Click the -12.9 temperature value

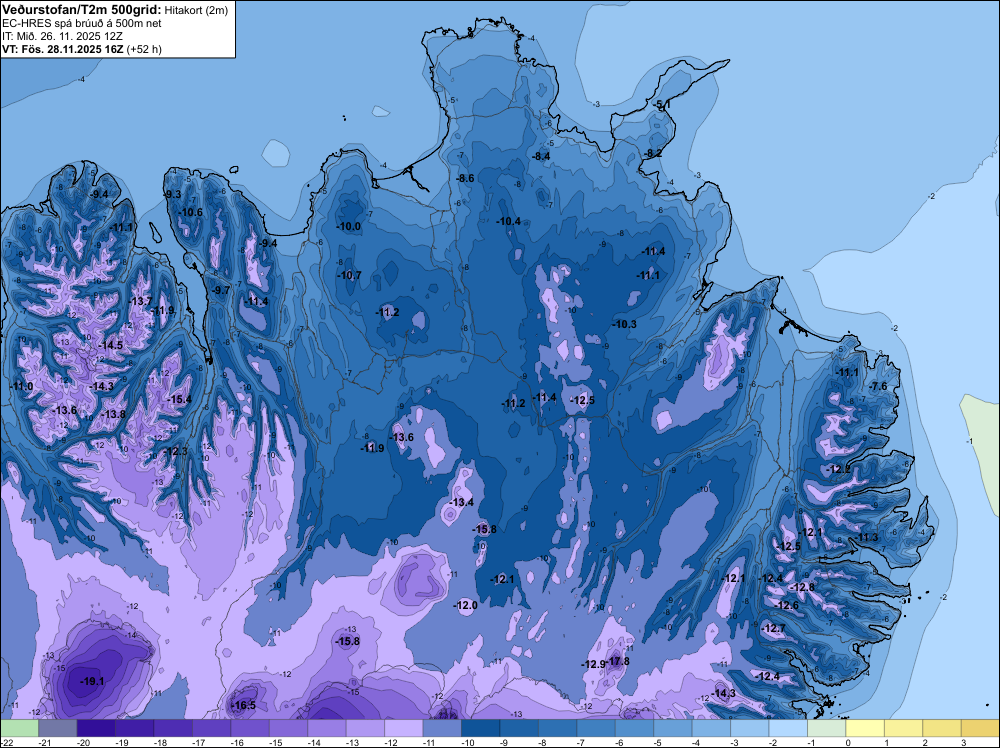592,664
